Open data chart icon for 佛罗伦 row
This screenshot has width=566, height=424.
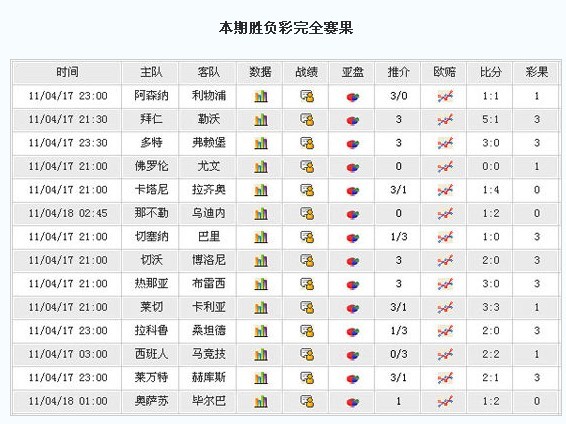(261, 167)
